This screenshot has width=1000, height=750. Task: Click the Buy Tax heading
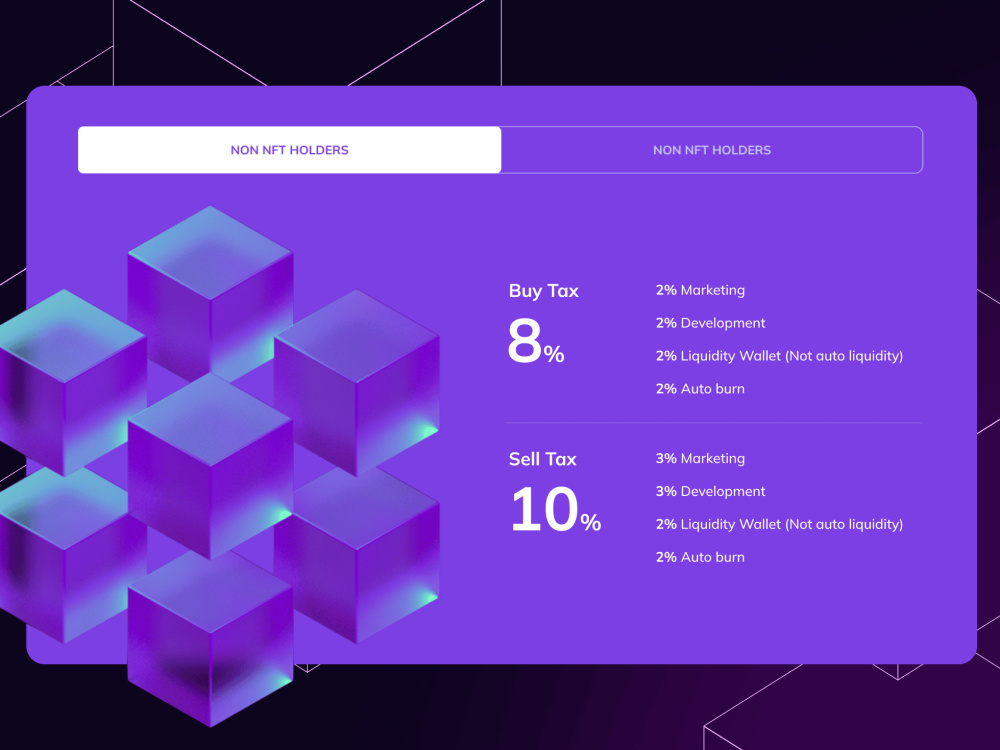pos(543,291)
